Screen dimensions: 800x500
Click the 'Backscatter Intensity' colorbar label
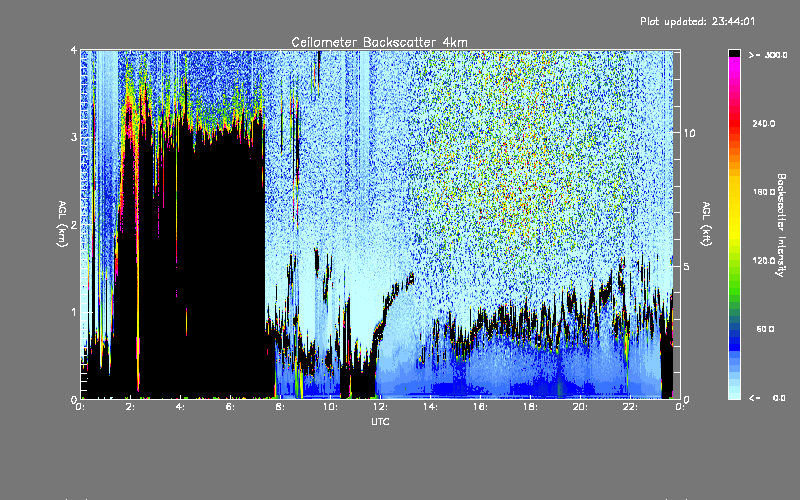781,225
